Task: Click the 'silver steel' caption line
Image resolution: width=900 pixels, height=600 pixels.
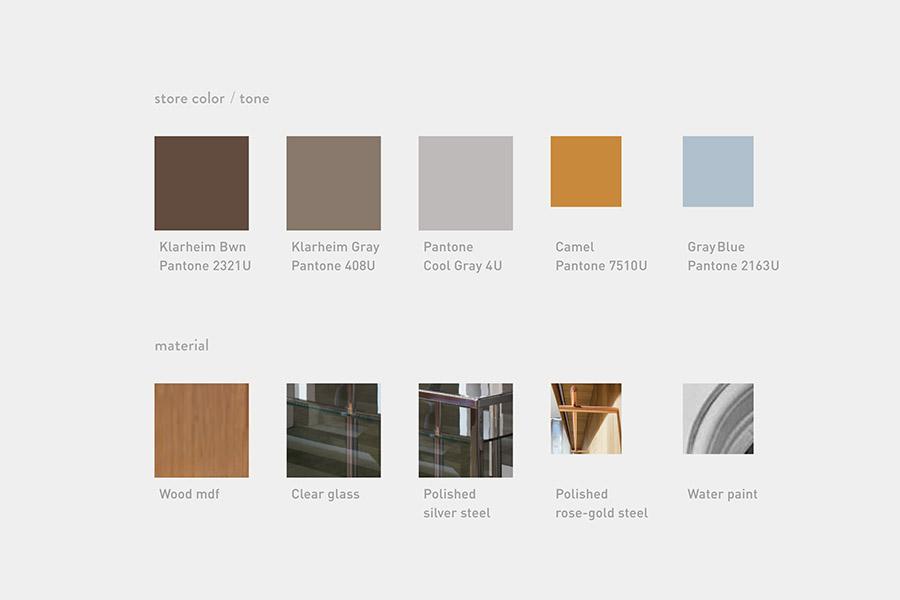Action: (457, 513)
